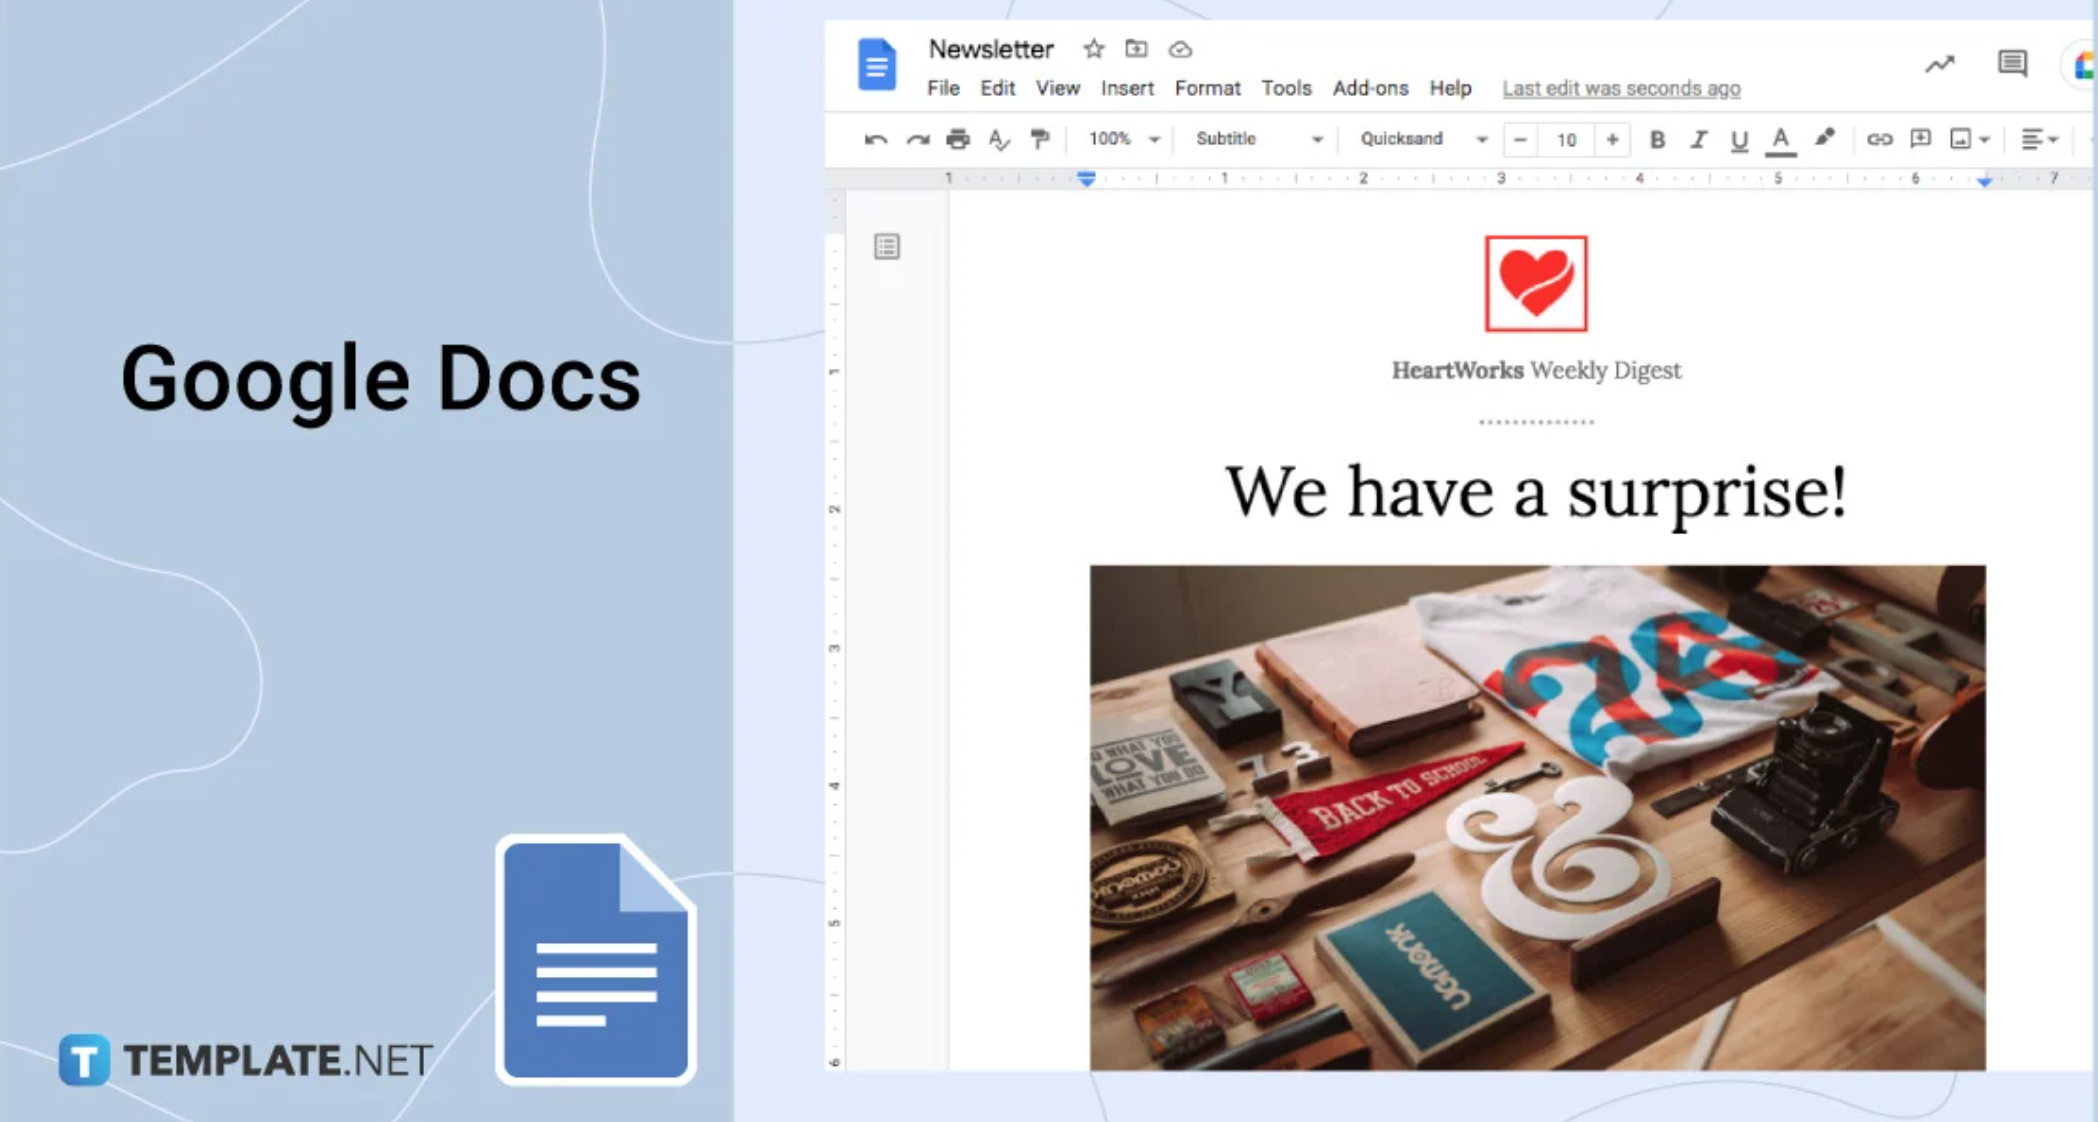The width and height of the screenshot is (2098, 1122).
Task: Star the Newsletter document
Action: tap(1092, 49)
